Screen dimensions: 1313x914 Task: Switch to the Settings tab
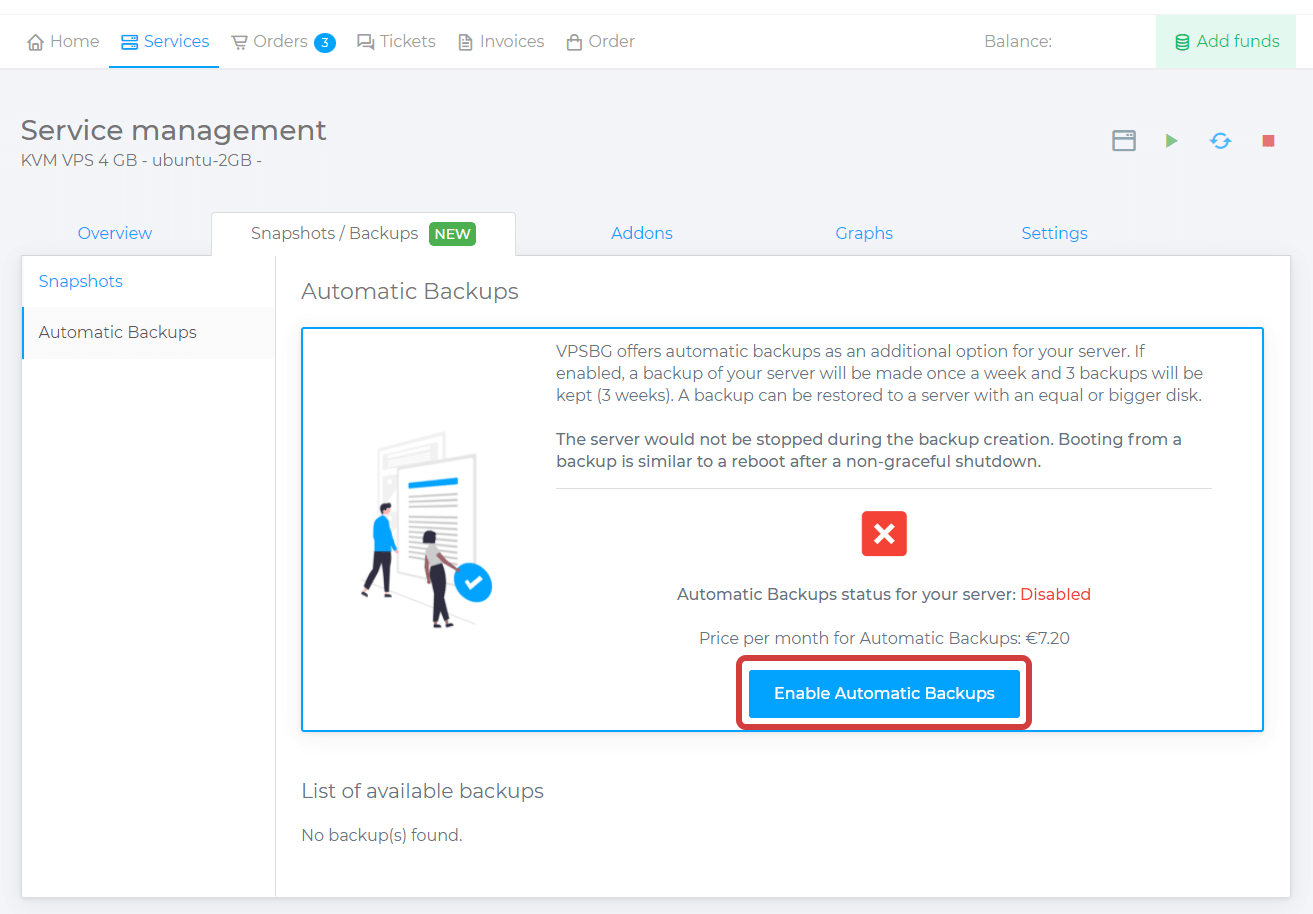tap(1054, 233)
